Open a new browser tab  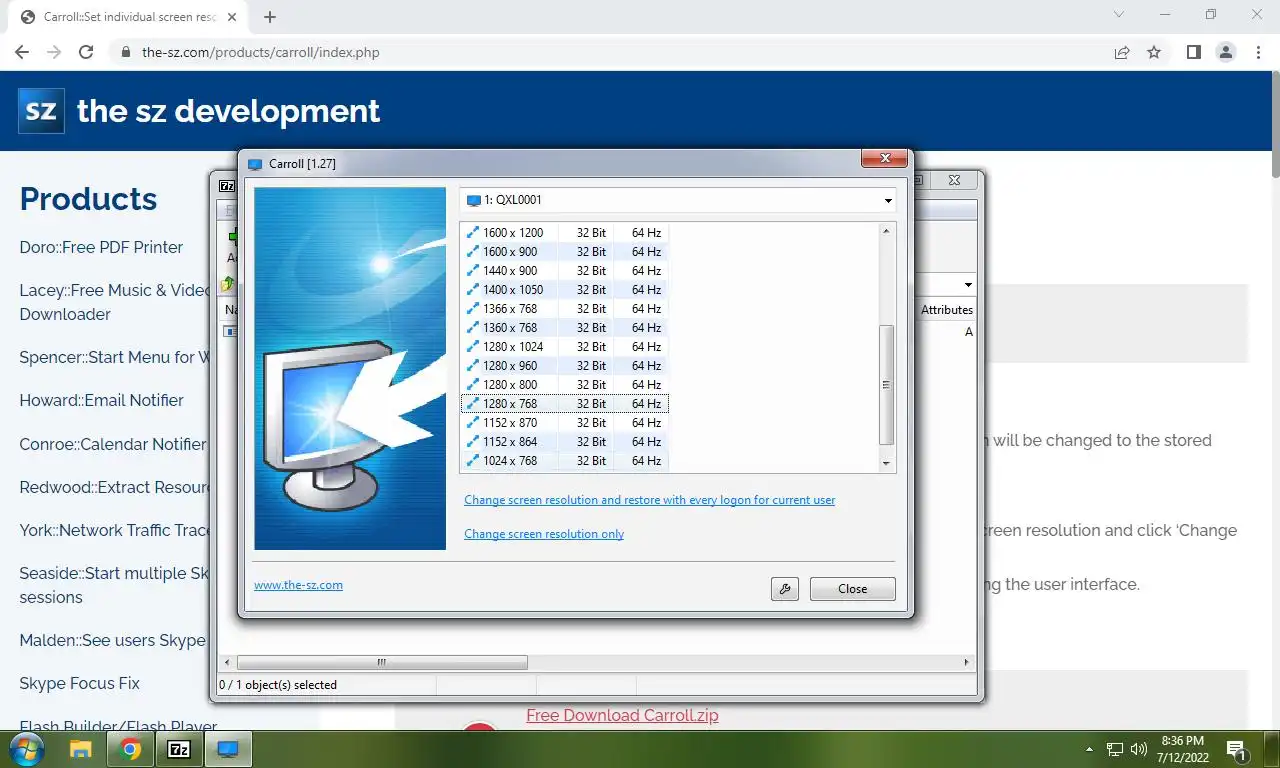(x=270, y=17)
